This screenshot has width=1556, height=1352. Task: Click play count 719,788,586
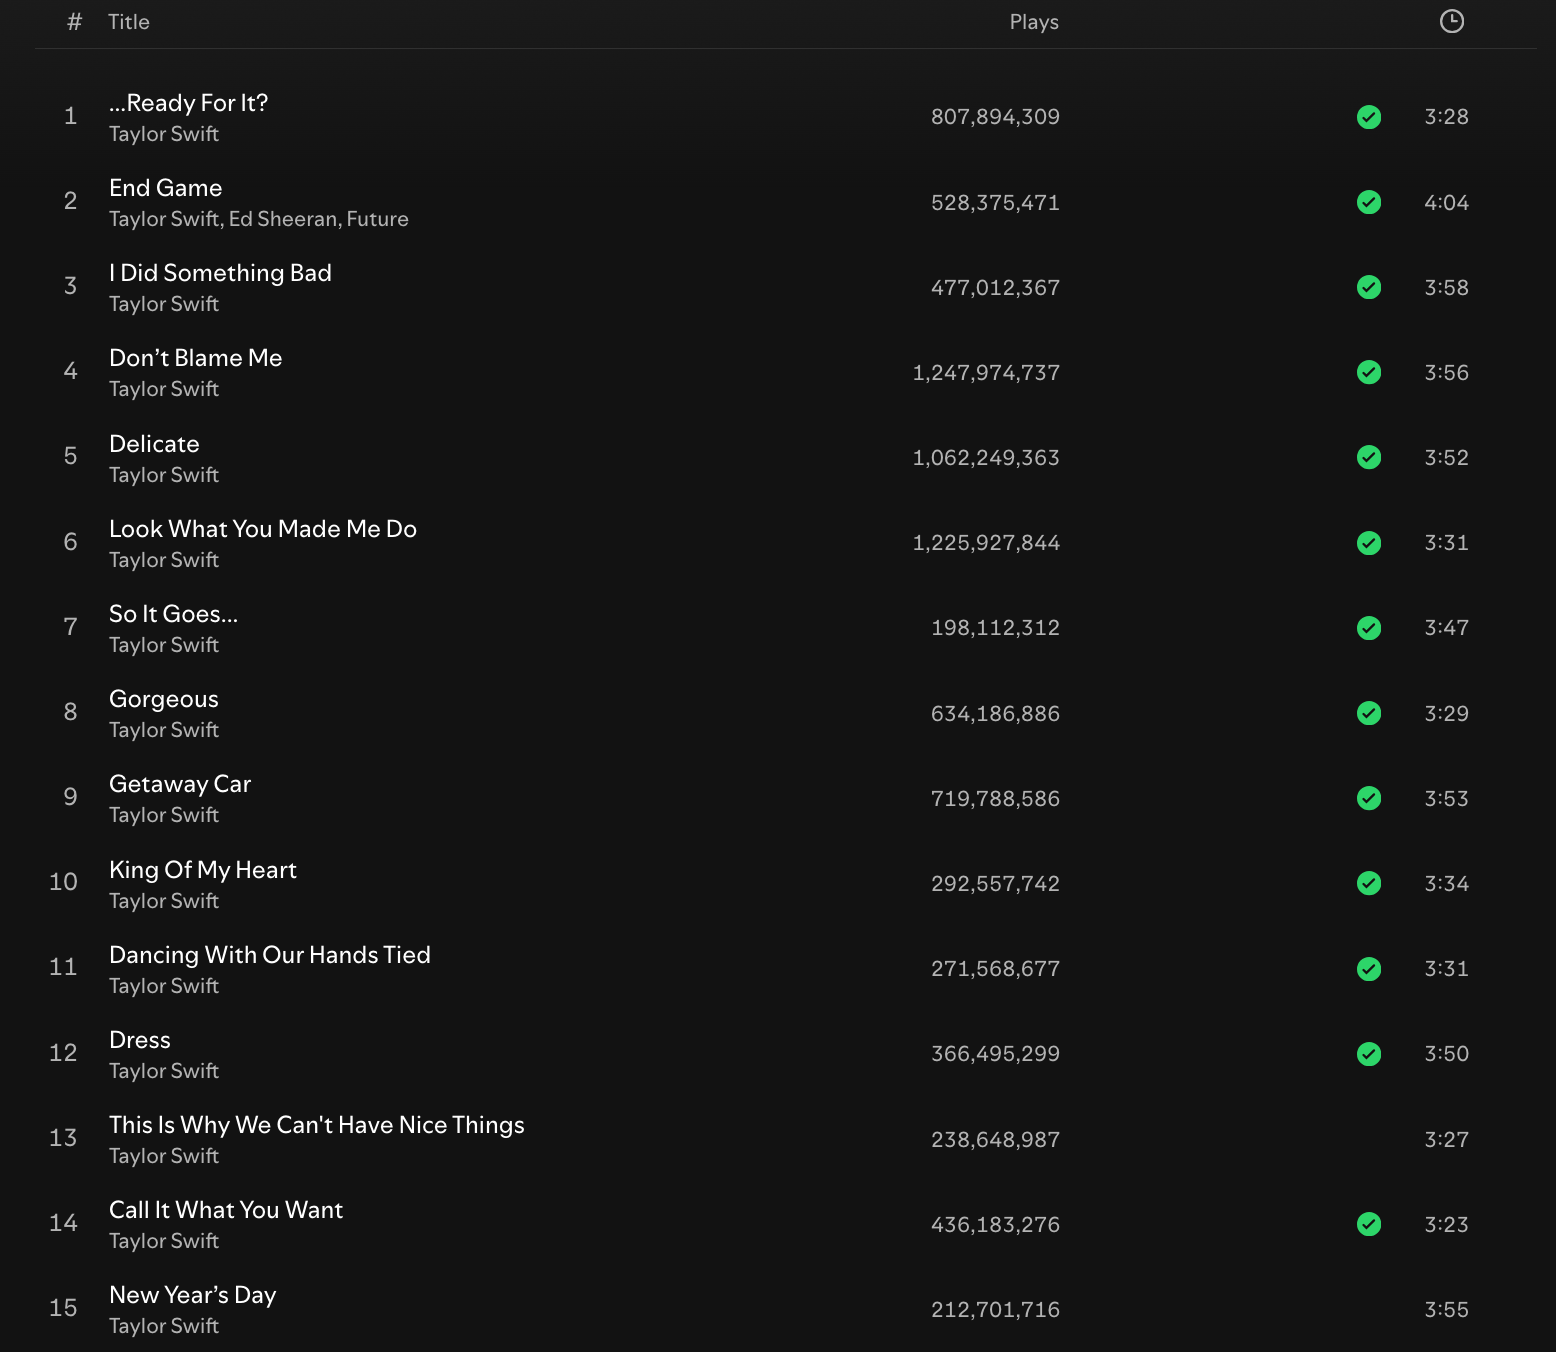[x=995, y=799]
